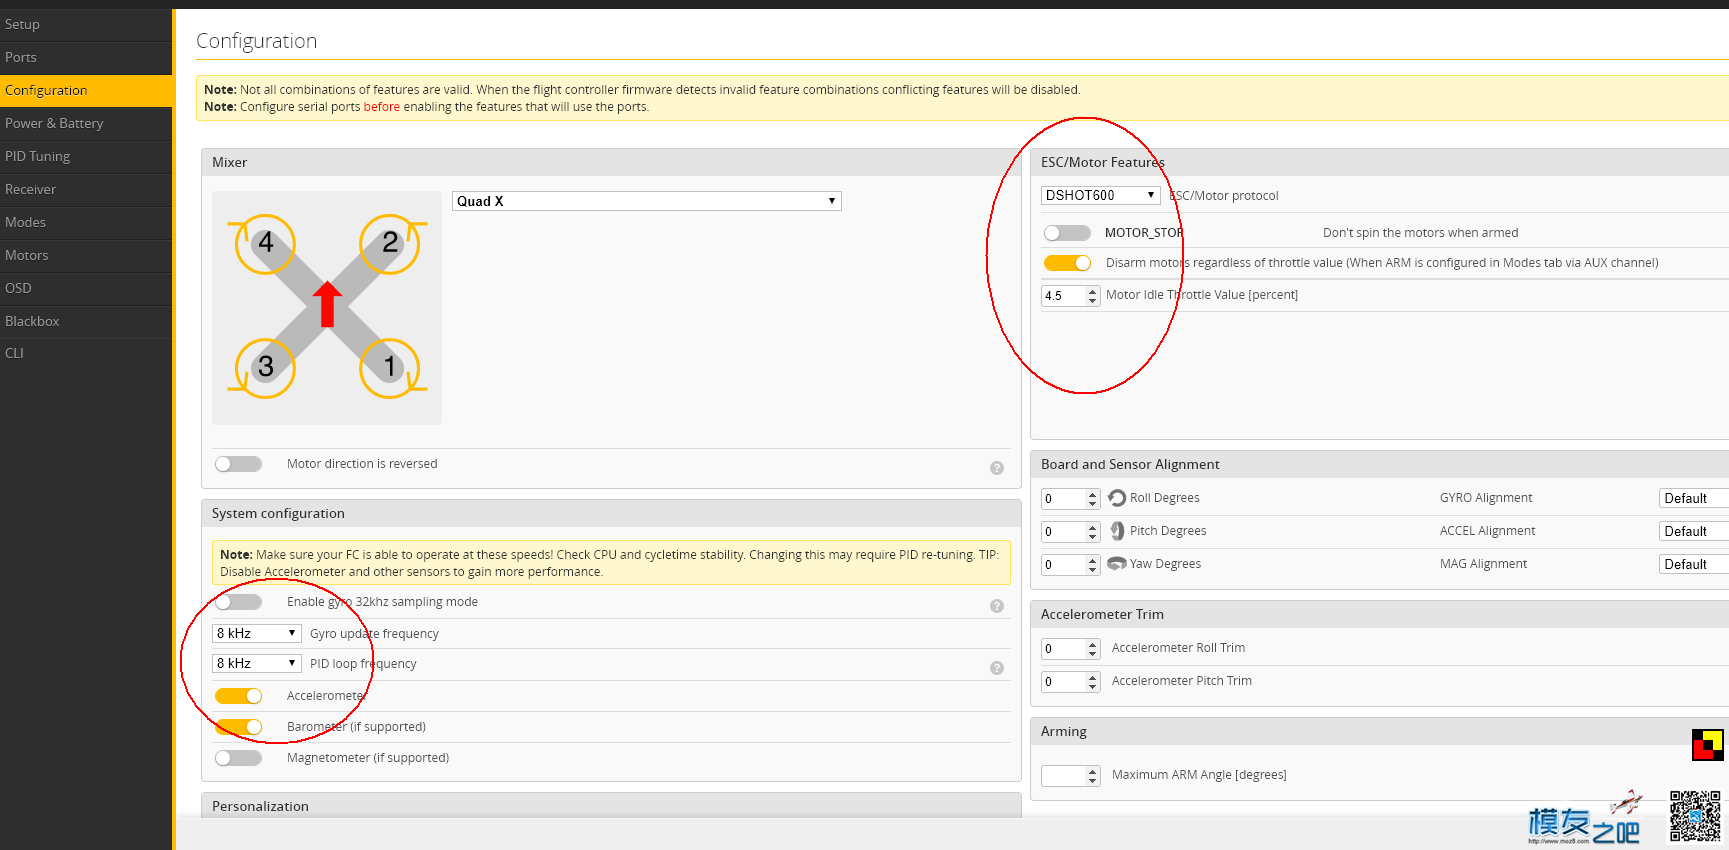1729x850 pixels.
Task: Open the Motors tab
Action: [x=86, y=255]
